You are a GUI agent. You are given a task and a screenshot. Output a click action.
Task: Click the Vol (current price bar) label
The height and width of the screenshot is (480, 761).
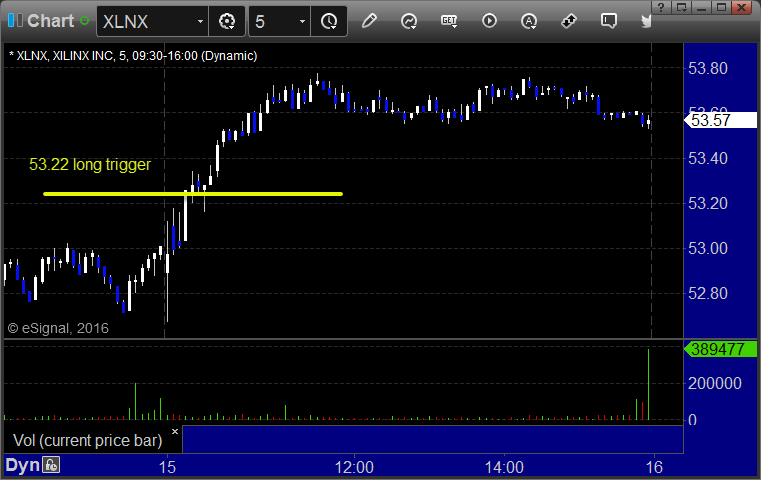(87, 440)
